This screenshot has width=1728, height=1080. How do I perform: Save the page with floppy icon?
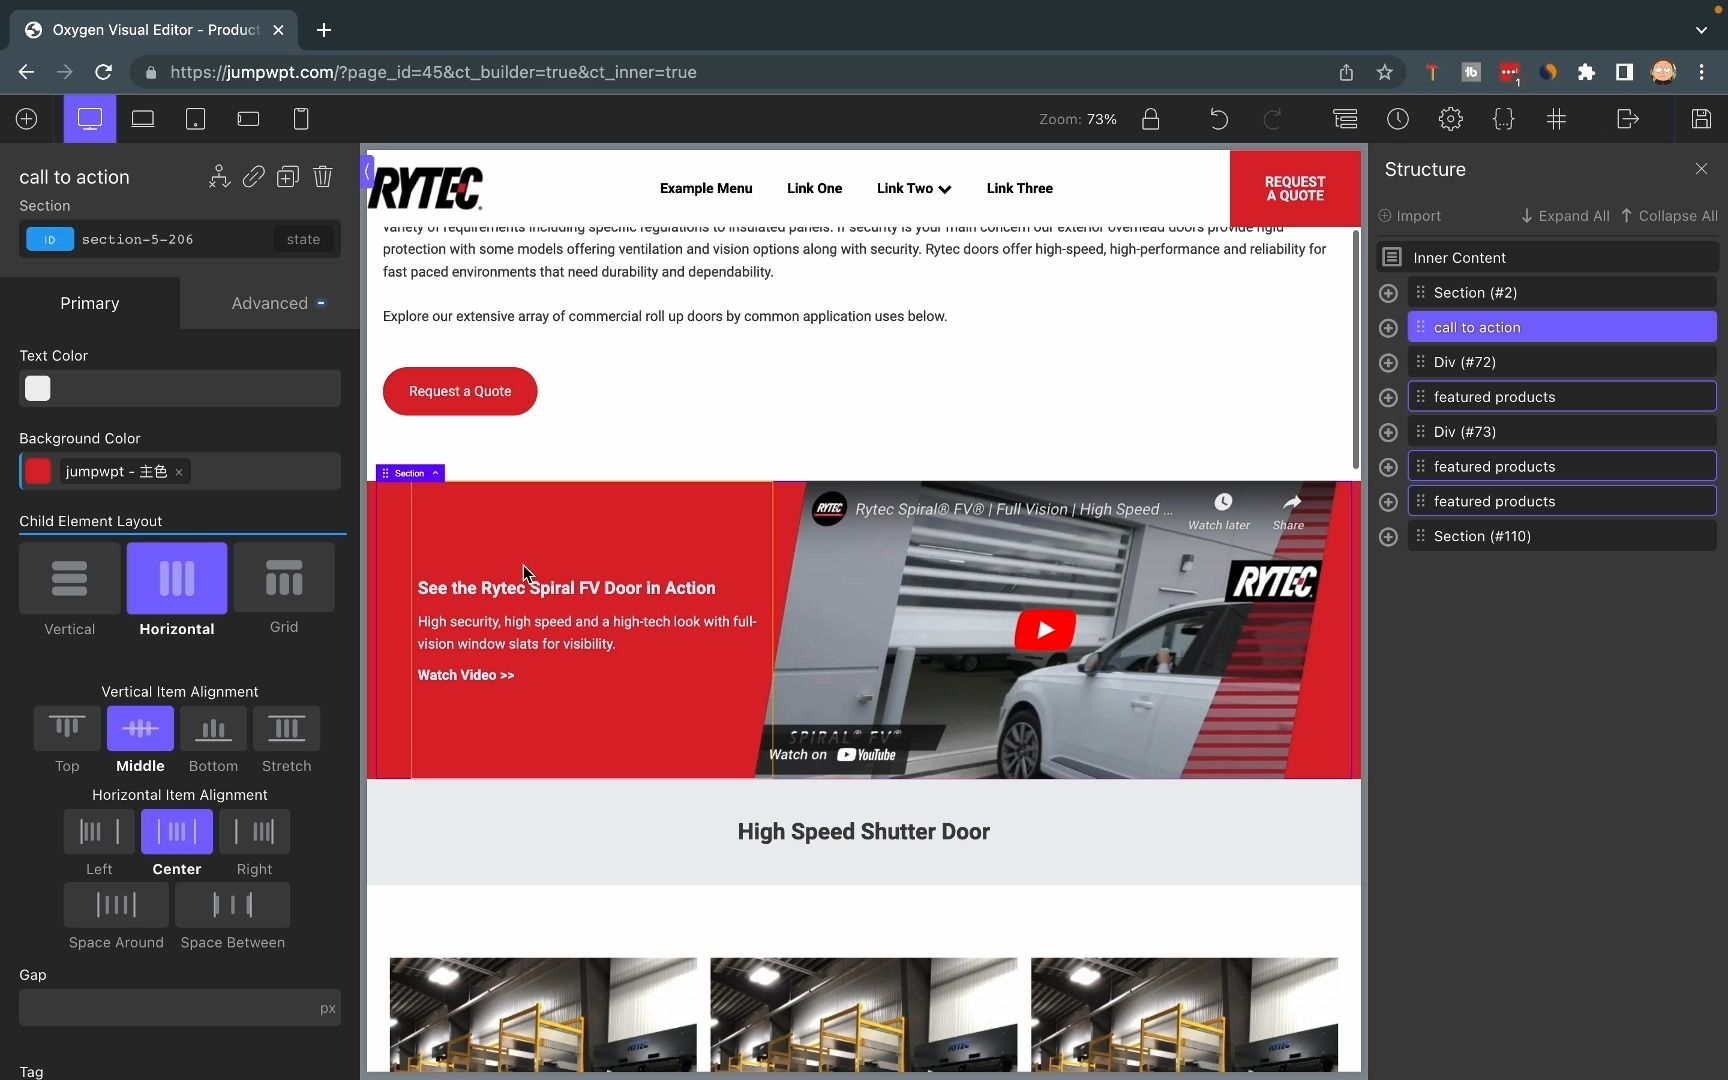point(1701,119)
